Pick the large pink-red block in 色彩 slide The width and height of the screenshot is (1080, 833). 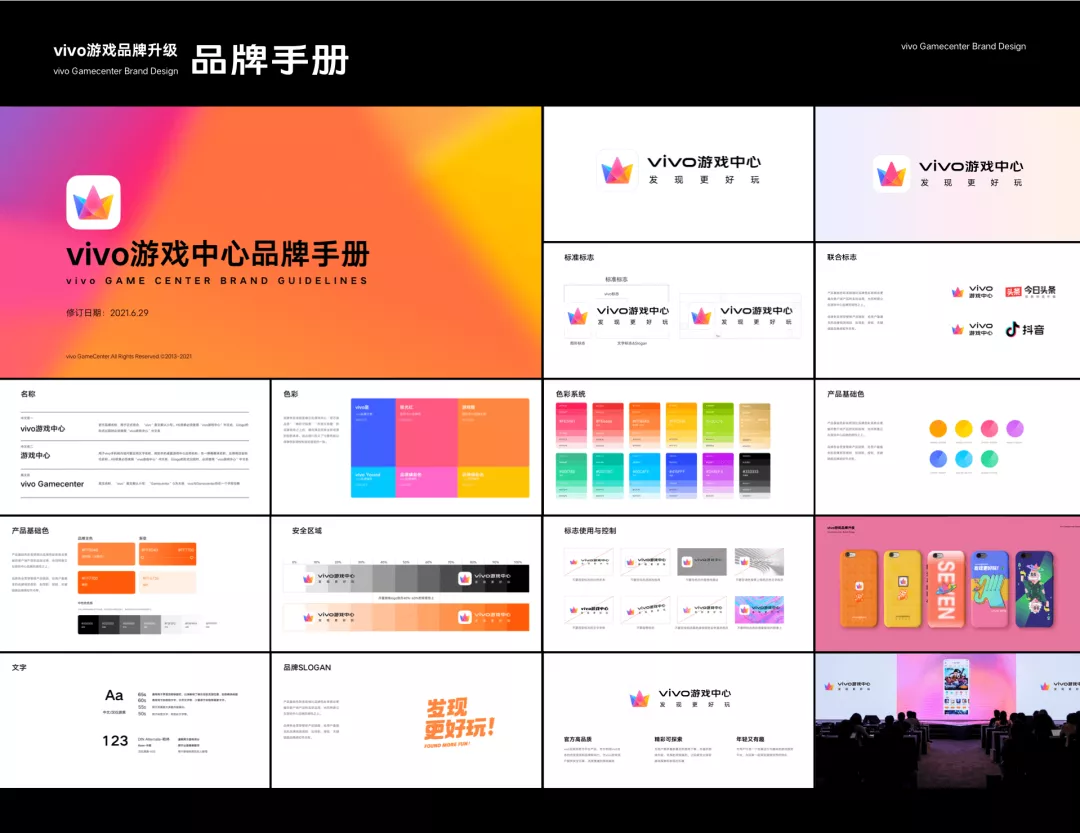click(426, 433)
